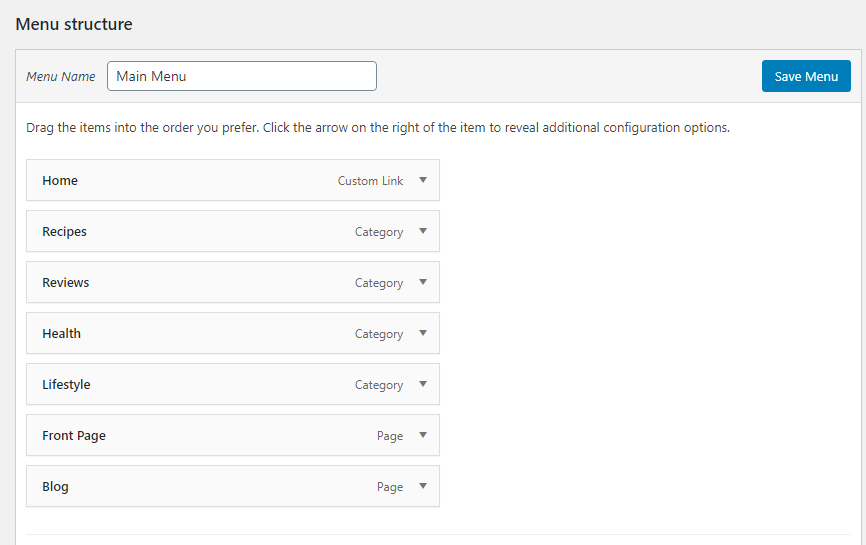Select the Blog menu item title

tap(55, 487)
